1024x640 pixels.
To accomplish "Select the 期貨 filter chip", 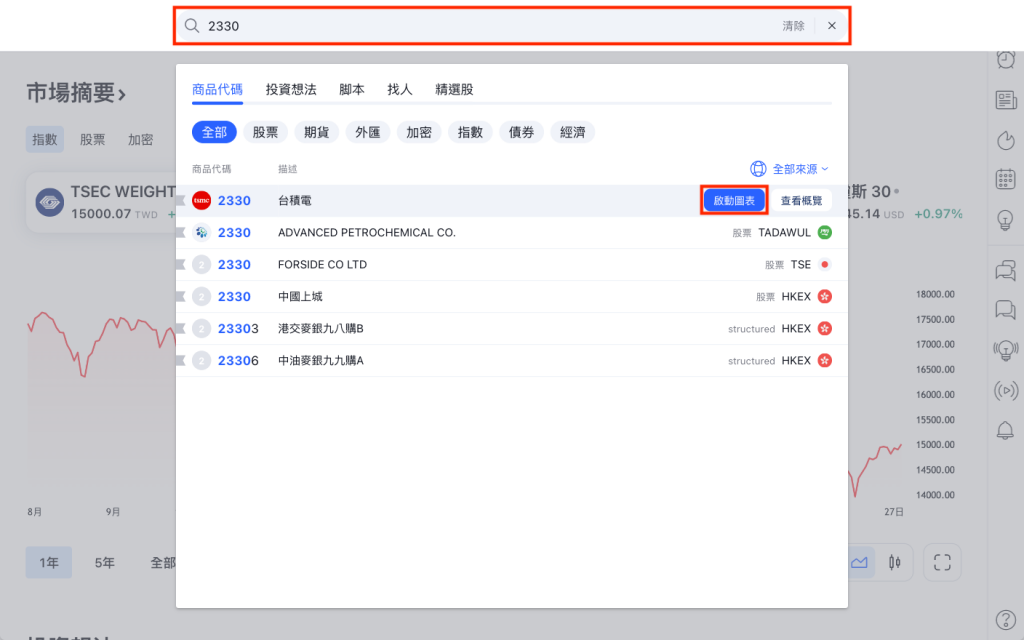I will coord(316,132).
